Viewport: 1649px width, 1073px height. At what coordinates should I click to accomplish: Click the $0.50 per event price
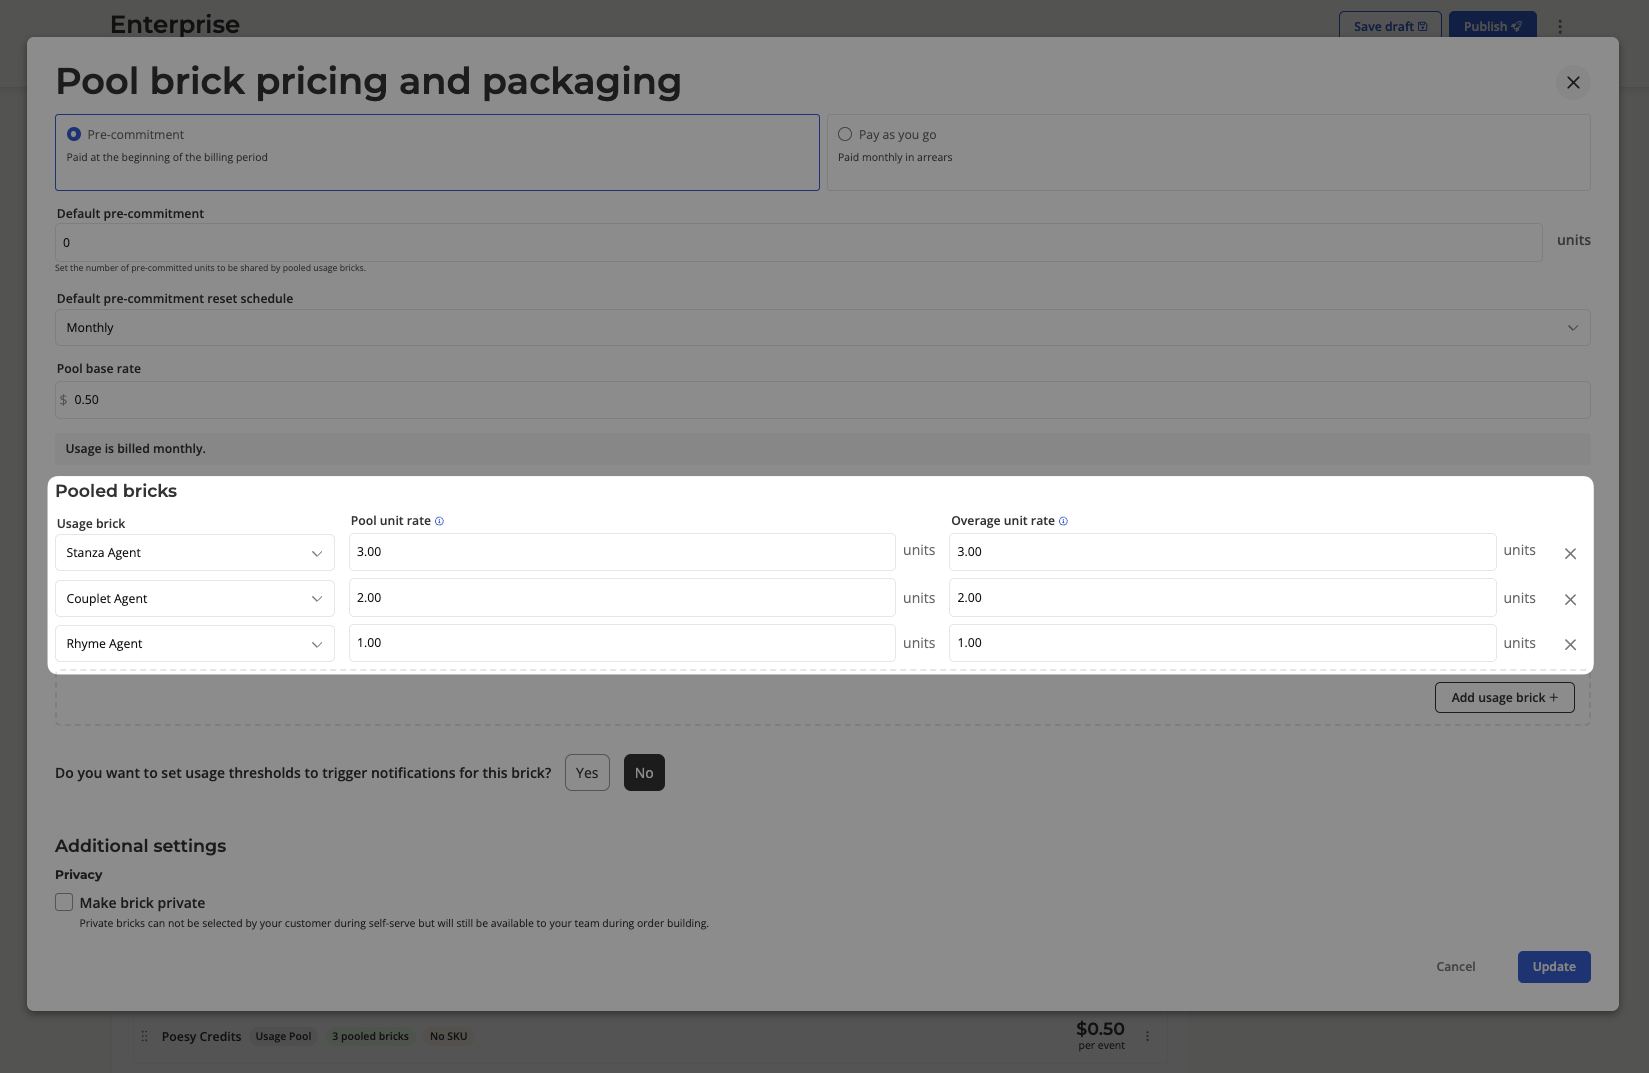(x=1100, y=1035)
